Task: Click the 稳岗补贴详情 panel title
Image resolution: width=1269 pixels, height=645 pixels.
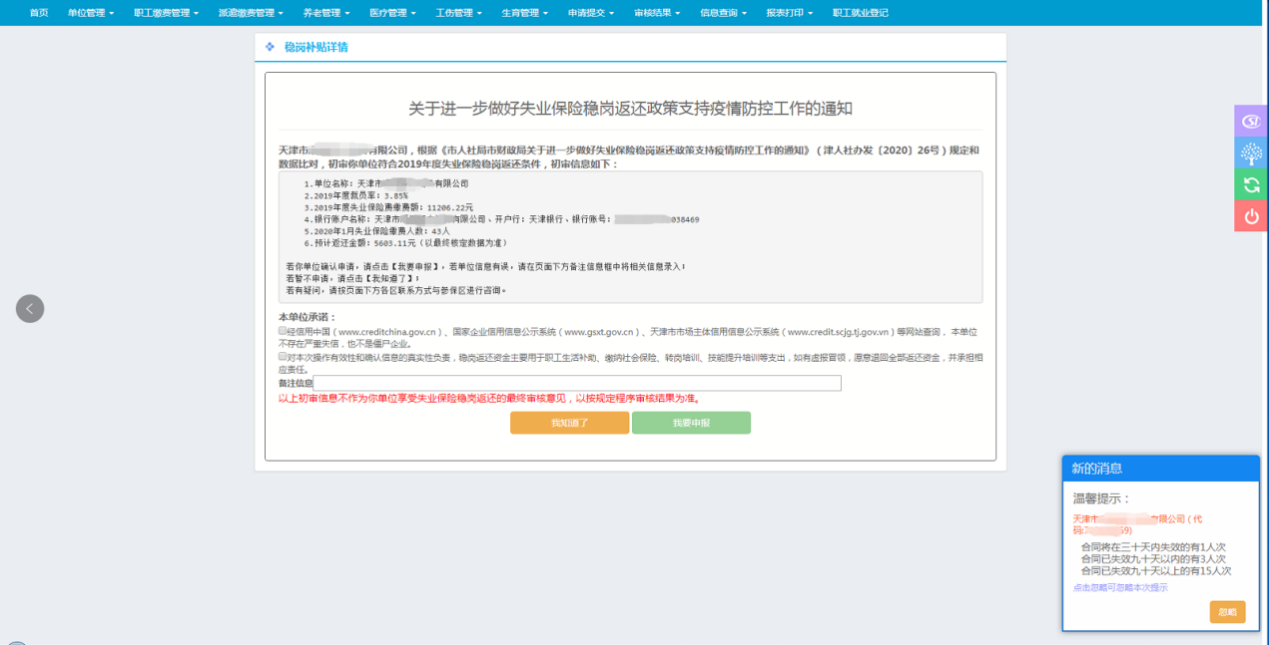Action: point(316,47)
